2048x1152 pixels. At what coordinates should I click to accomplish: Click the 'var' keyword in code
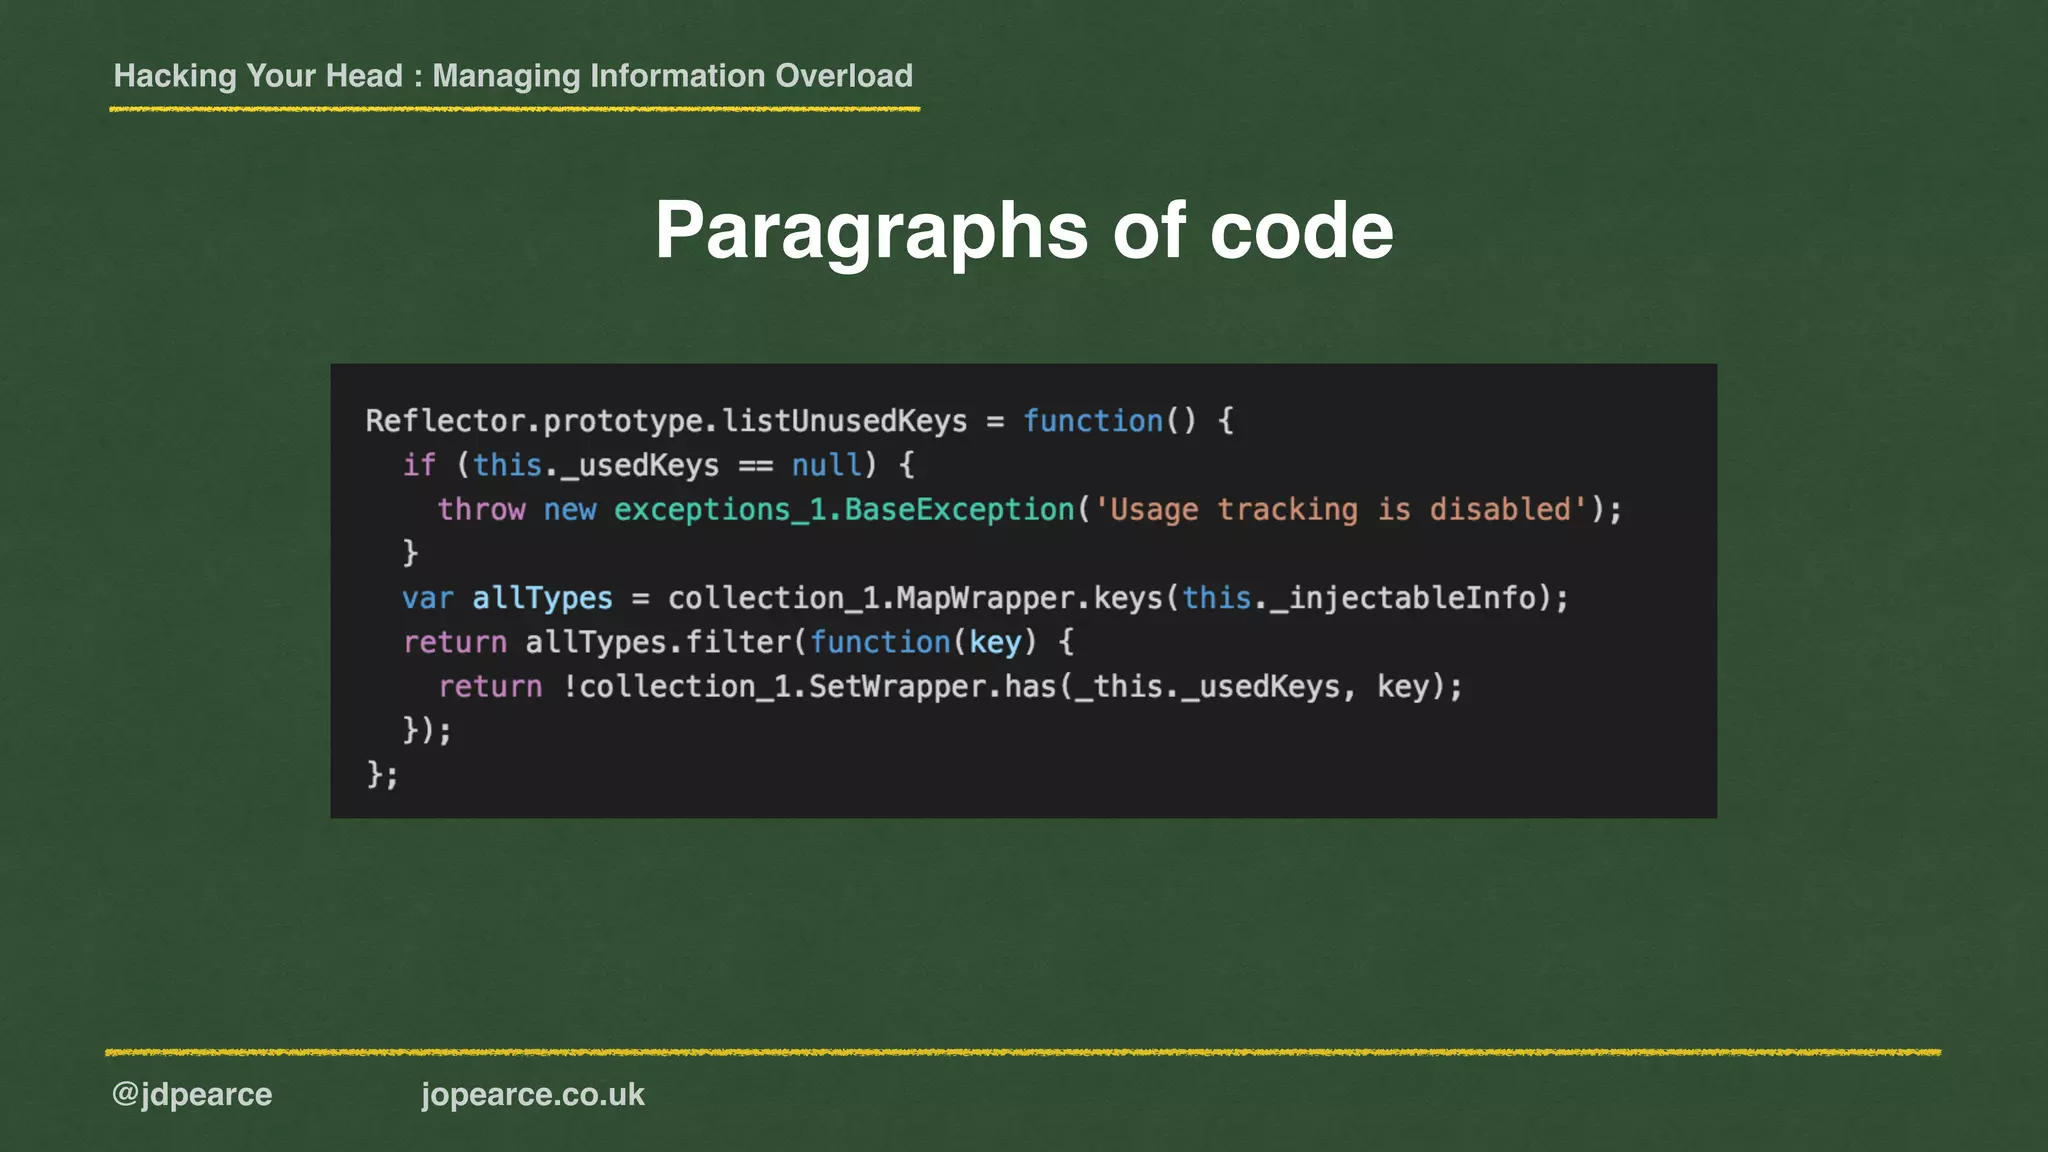(x=428, y=598)
